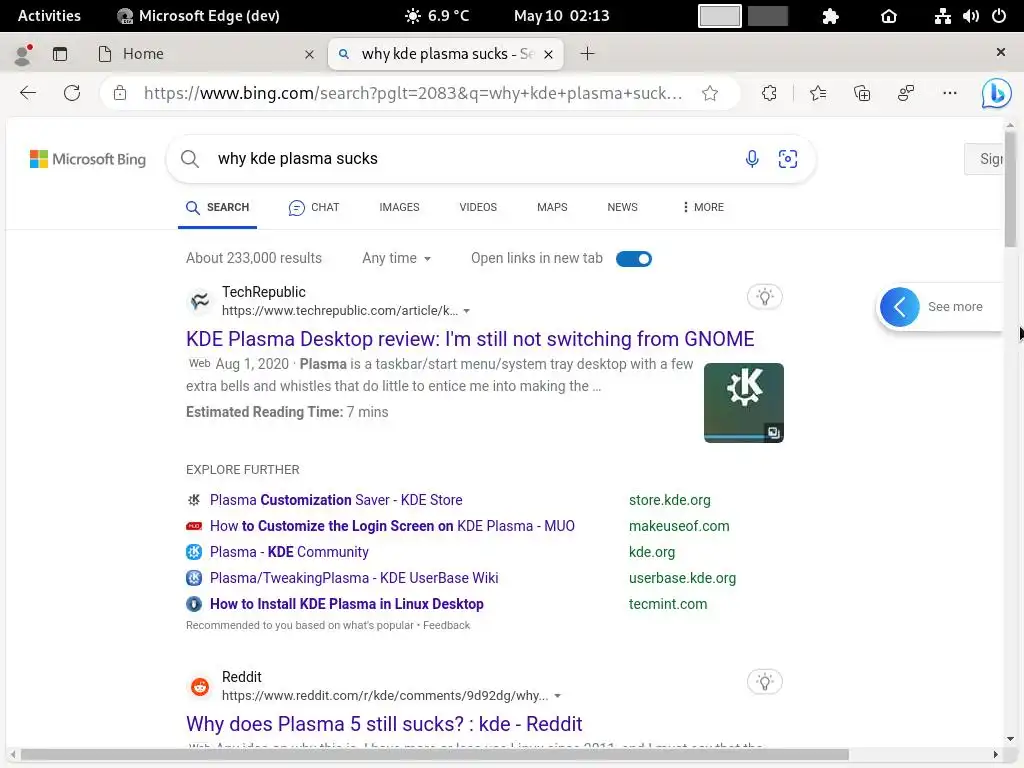Open the Collections icon
The height and width of the screenshot is (768, 1024).
(x=862, y=93)
